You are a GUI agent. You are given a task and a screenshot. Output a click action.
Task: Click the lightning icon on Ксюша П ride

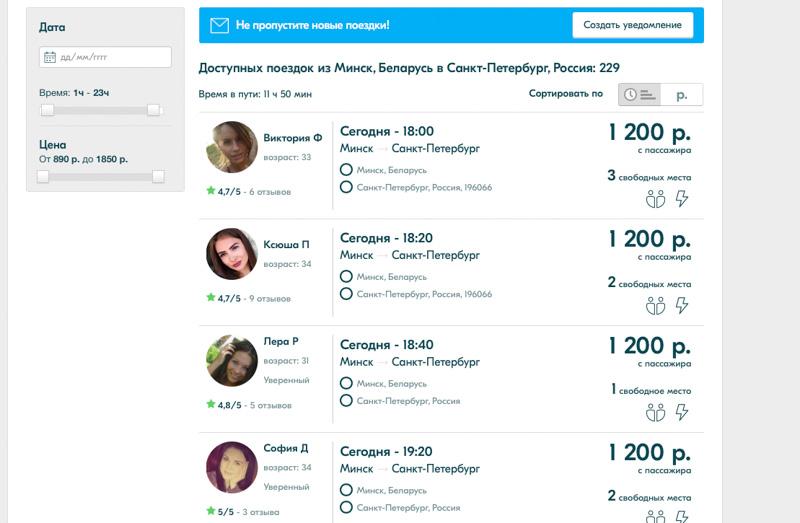coord(682,305)
